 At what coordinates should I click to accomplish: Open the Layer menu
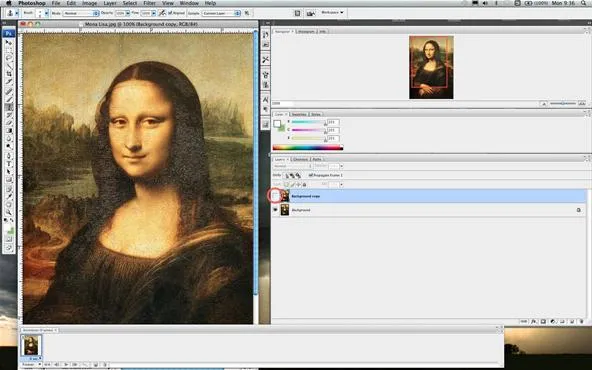pyautogui.click(x=110, y=3)
